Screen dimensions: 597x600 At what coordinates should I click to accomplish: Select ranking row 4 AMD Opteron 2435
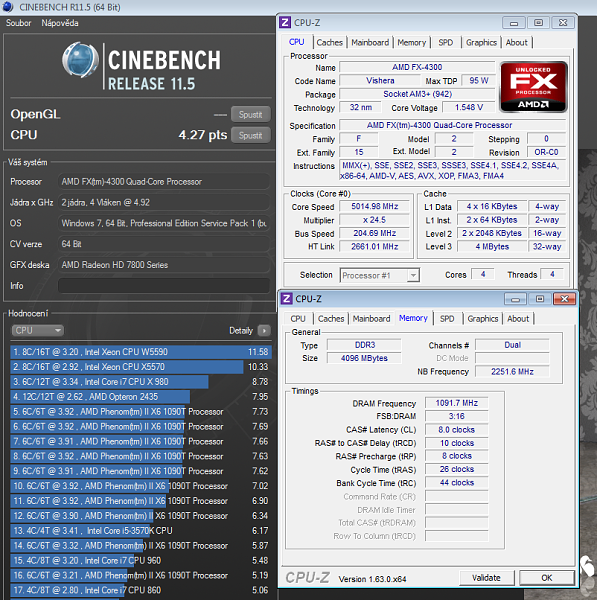[x=141, y=397]
